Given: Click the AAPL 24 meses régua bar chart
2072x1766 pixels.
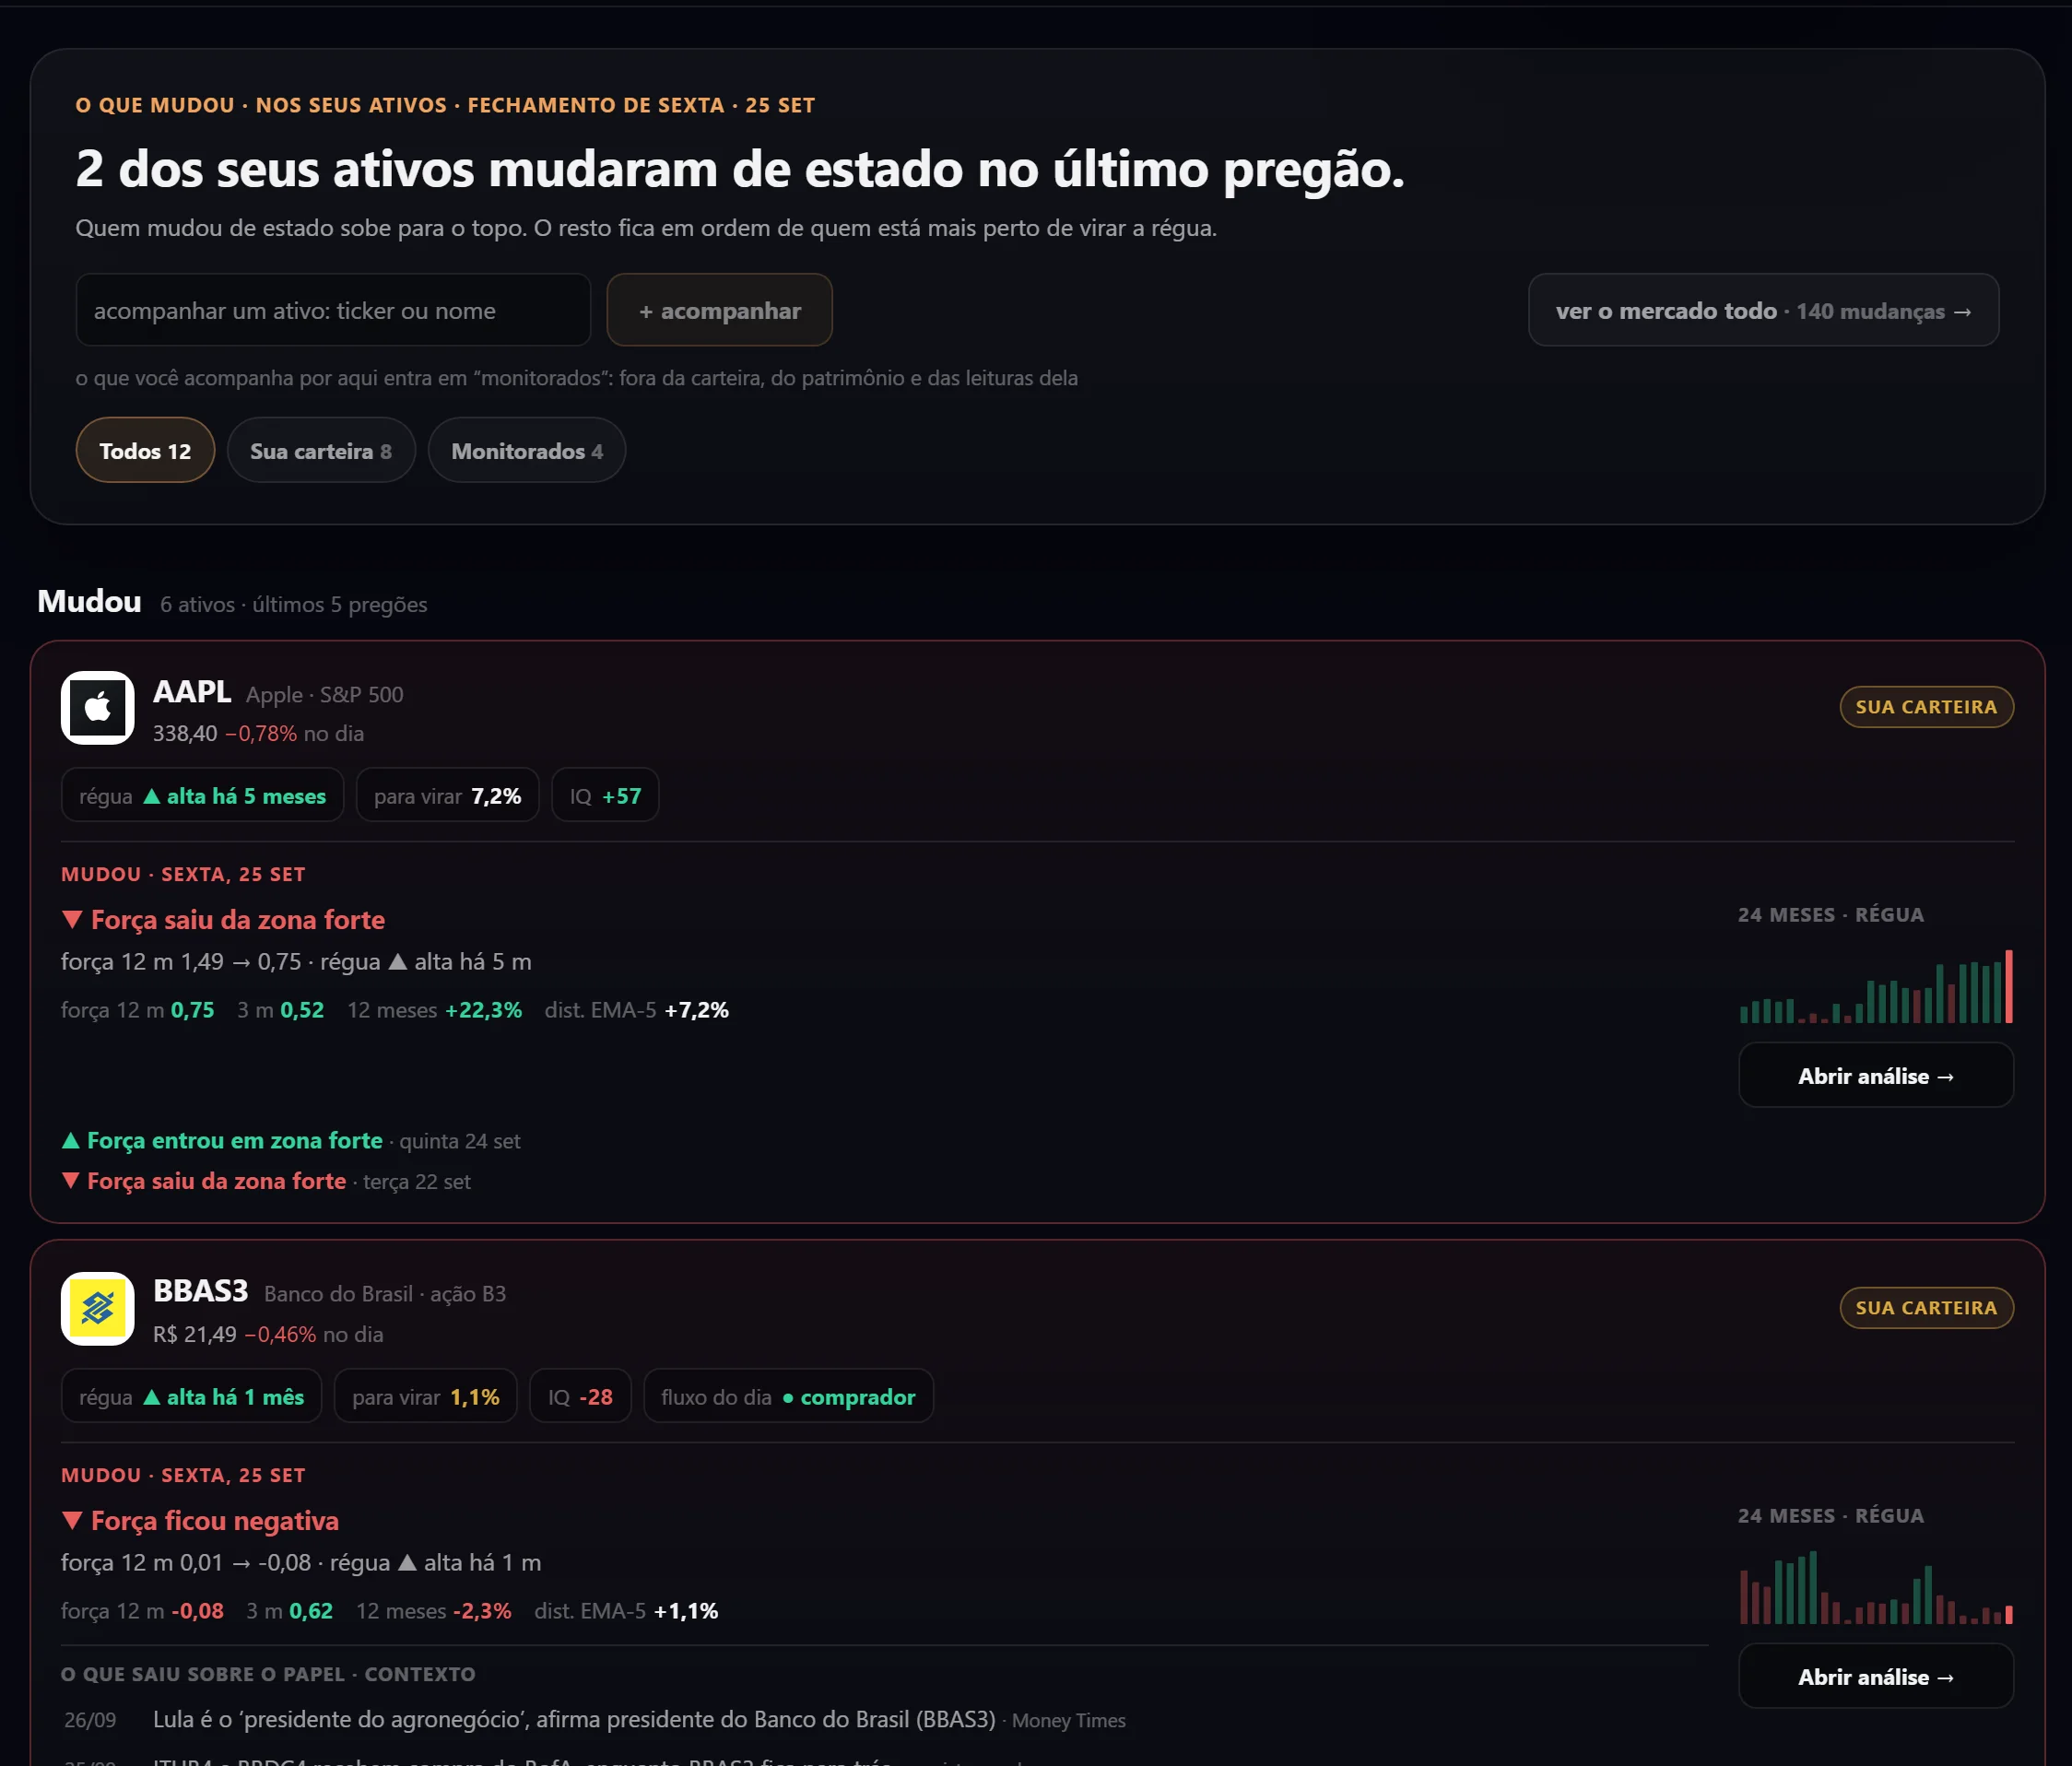Looking at the screenshot, I should pyautogui.click(x=1876, y=987).
